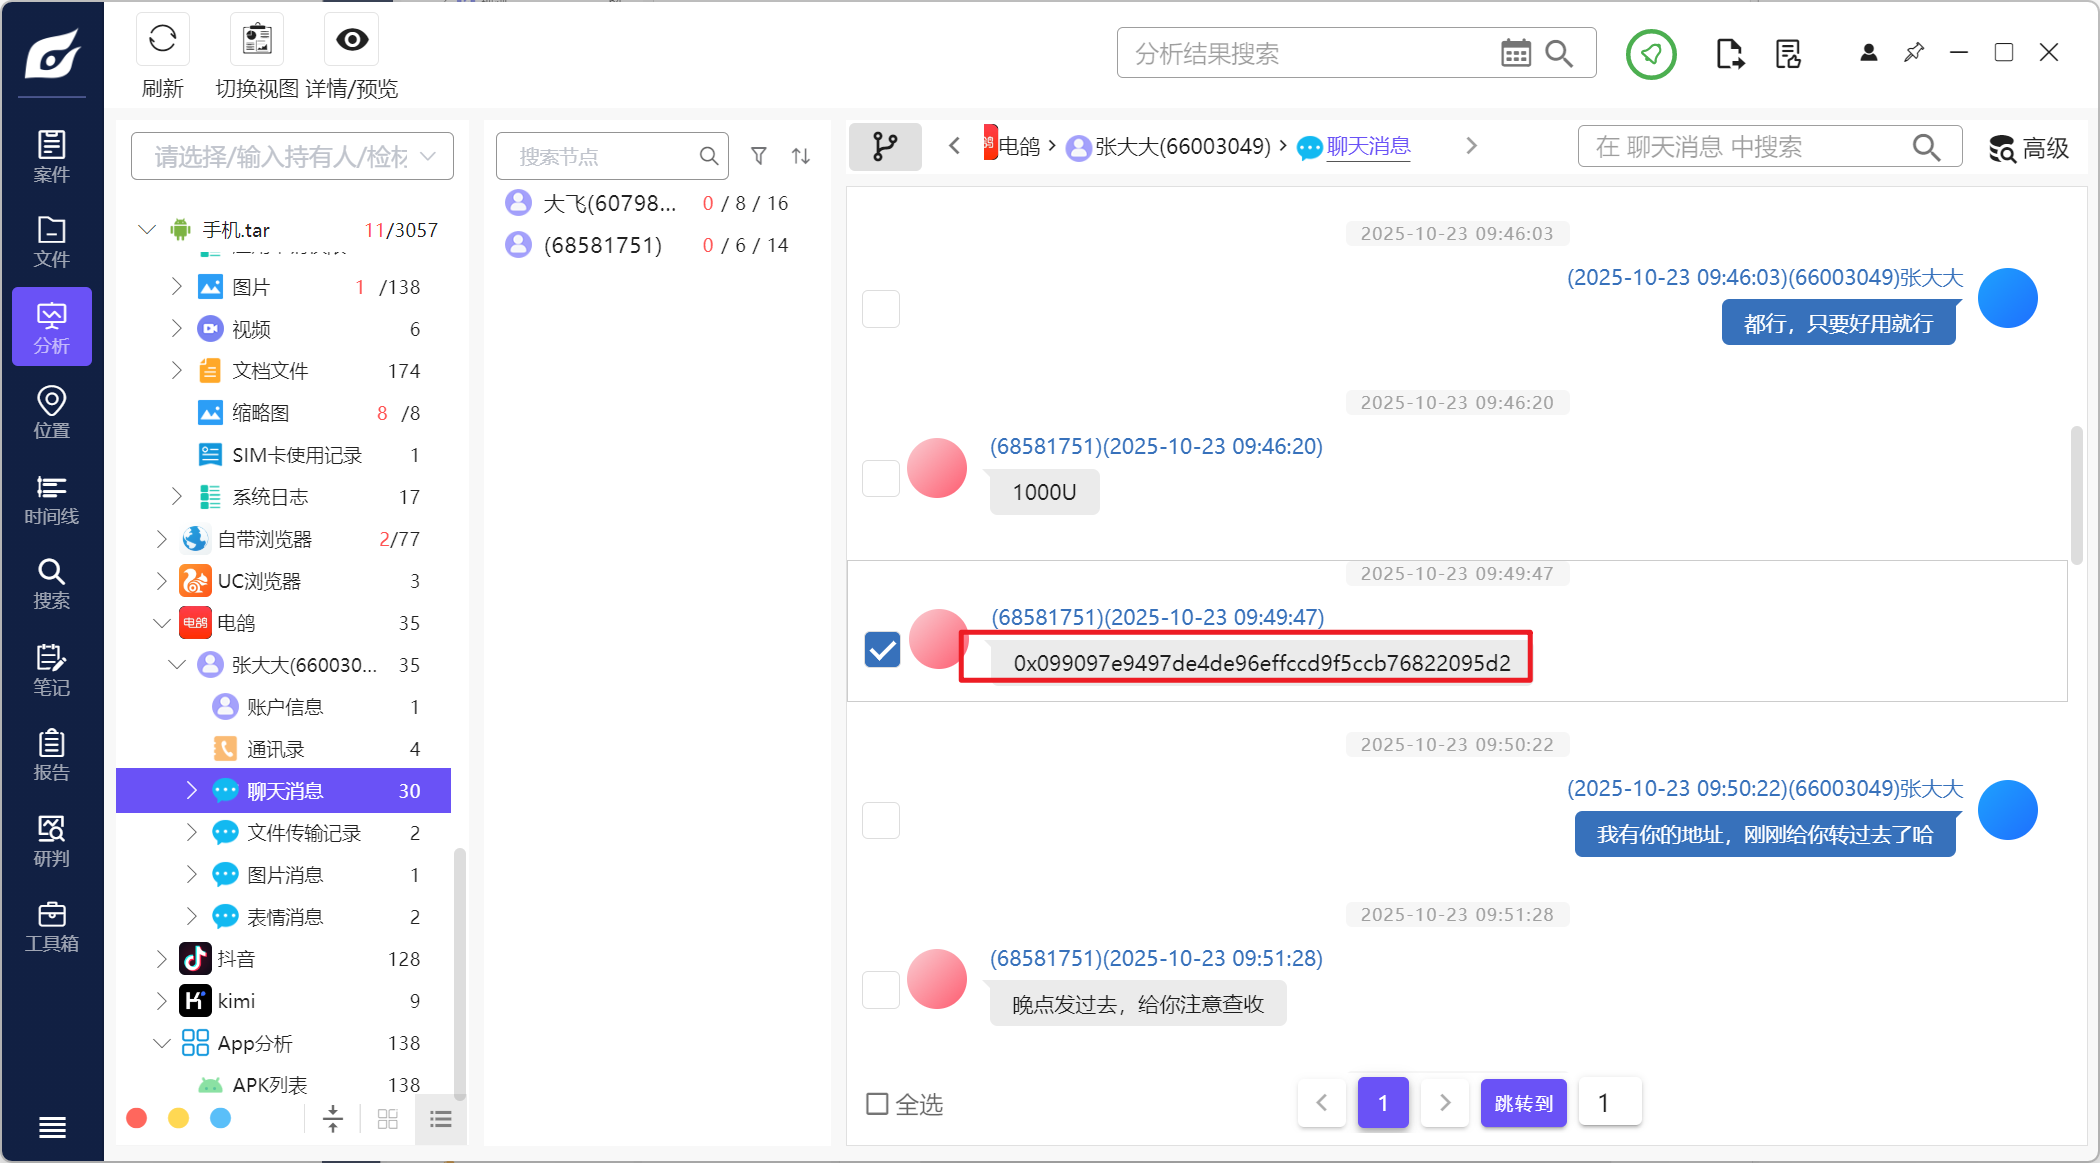The image size is (2100, 1163).
Task: Check the 1000U message checkbox
Action: (x=881, y=479)
